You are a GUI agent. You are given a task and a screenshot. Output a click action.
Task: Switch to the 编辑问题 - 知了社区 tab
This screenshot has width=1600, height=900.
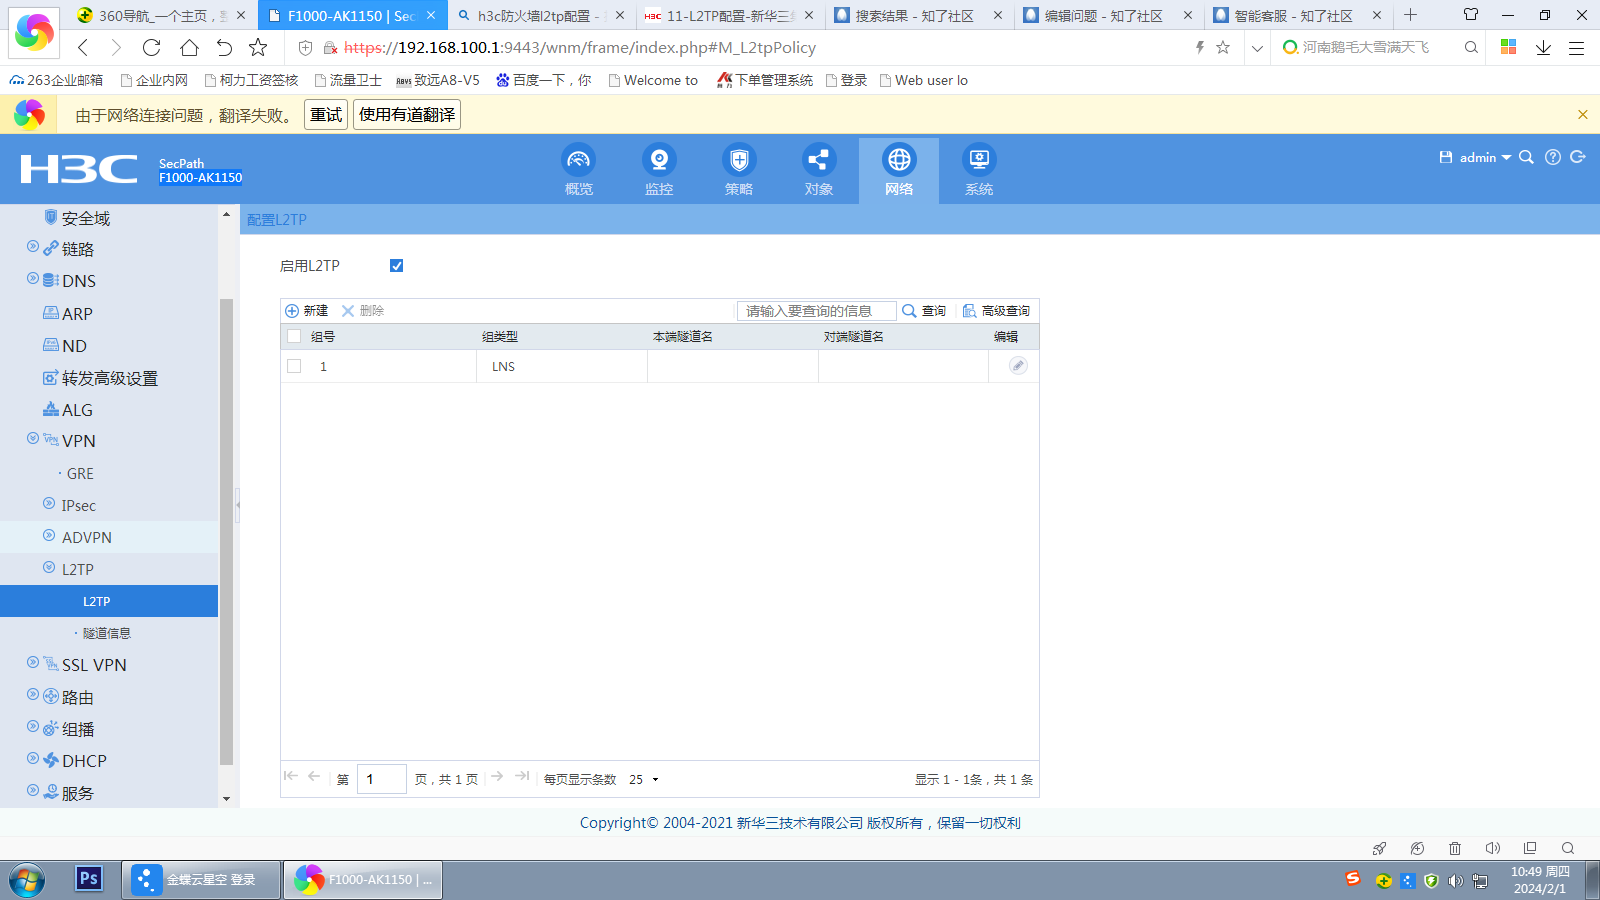point(1107,15)
